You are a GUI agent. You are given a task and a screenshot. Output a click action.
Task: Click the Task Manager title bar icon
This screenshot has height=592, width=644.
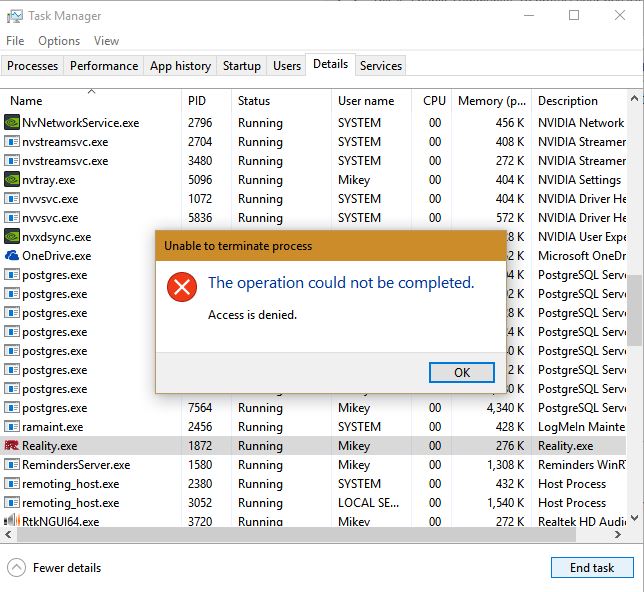[x=14, y=16]
